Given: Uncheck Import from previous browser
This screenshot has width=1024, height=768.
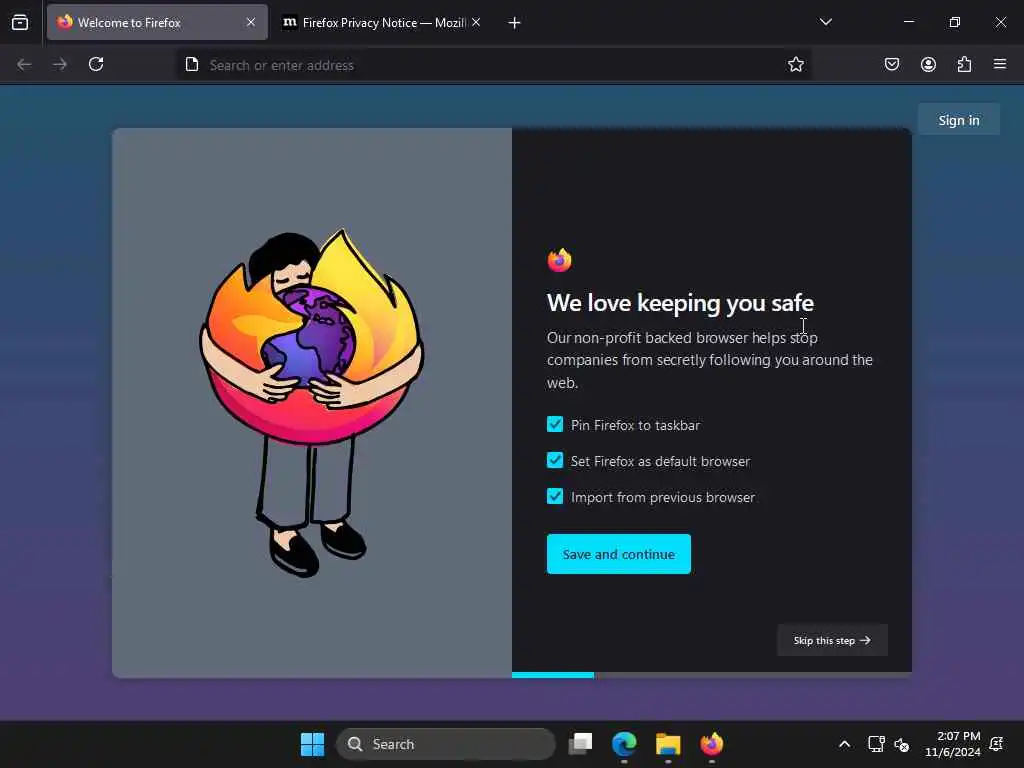Looking at the screenshot, I should 555,496.
